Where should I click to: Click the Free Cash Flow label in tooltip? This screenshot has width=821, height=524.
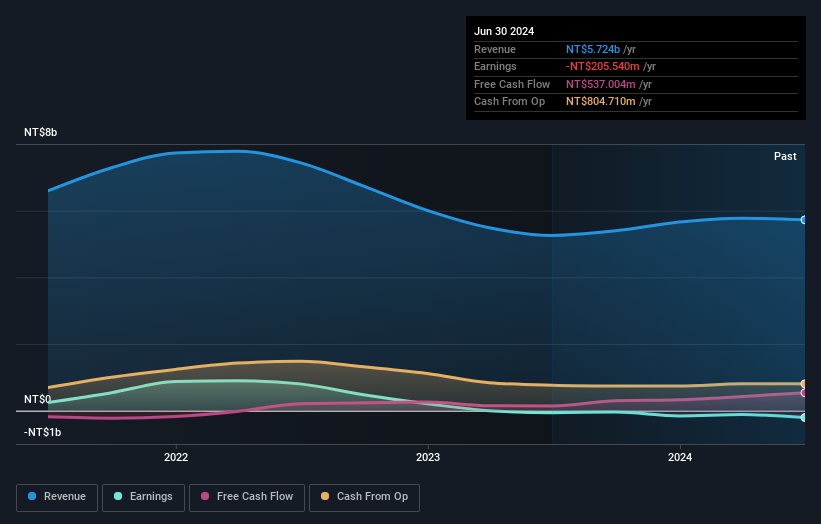tap(512, 84)
